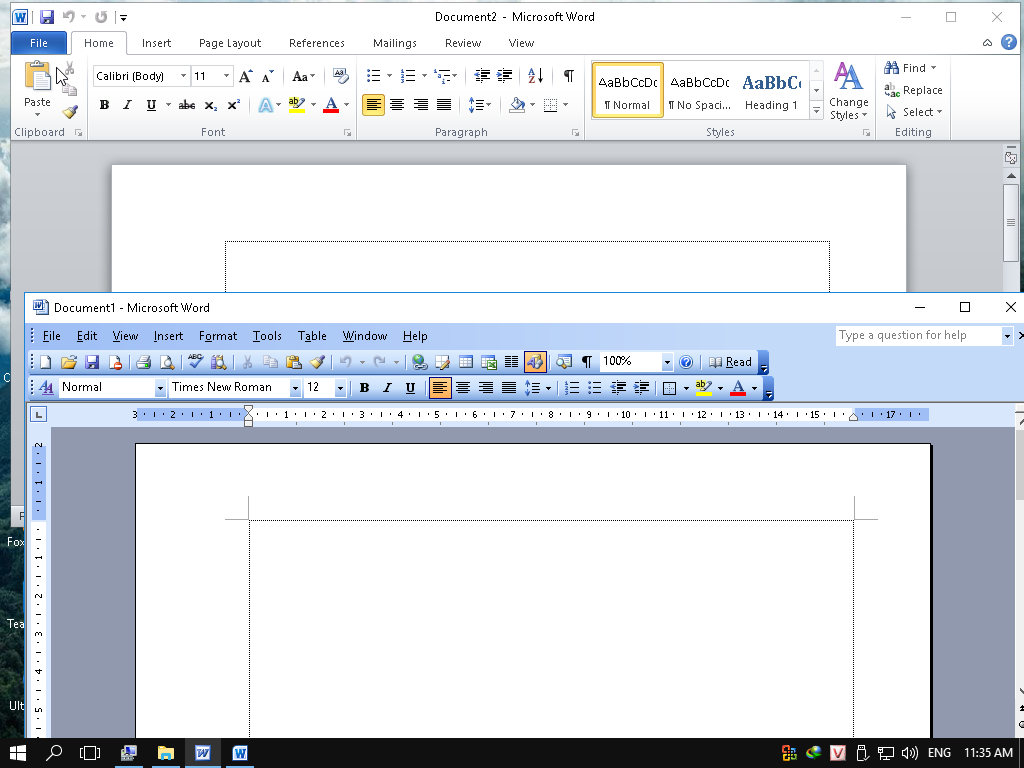This screenshot has width=1024, height=768.
Task: Open font size 11 dropdown in Document2
Action: pos(227,76)
